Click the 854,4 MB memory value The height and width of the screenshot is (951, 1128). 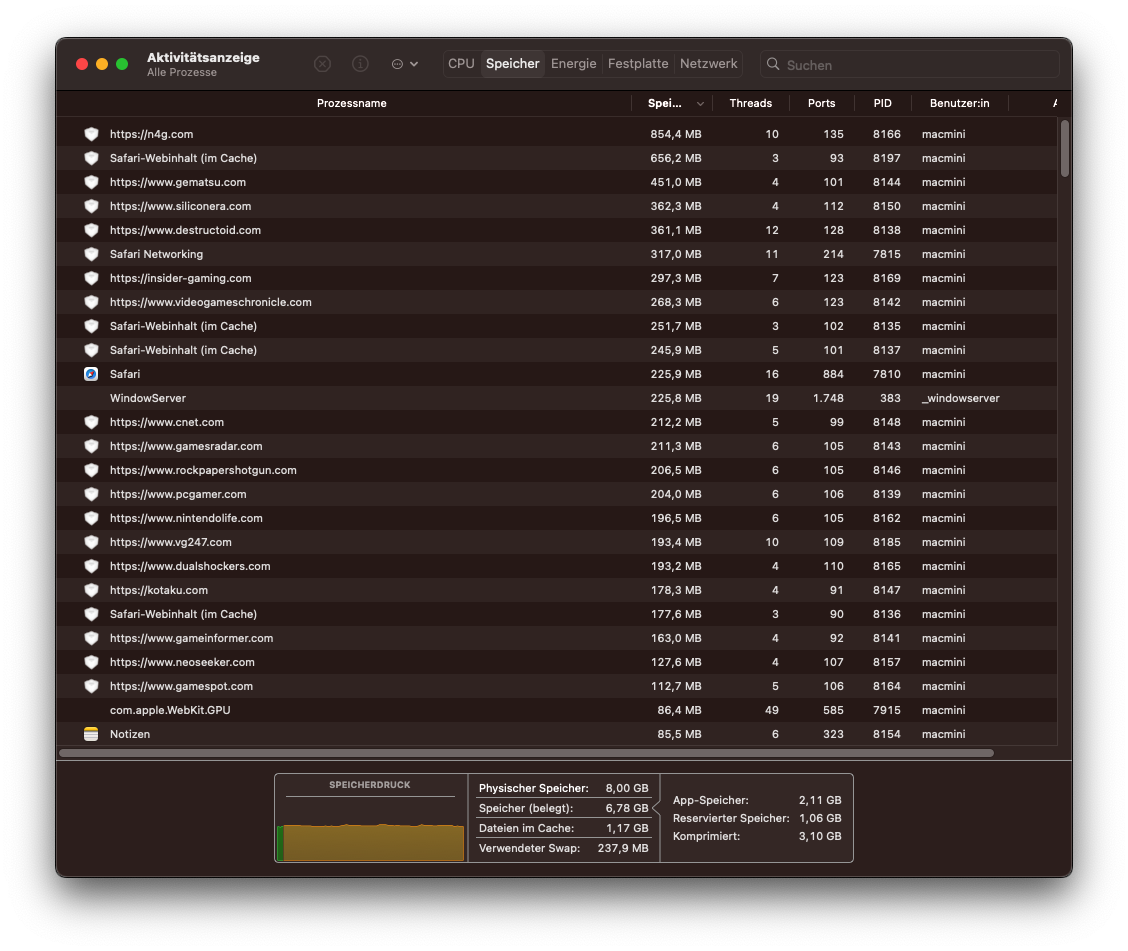click(676, 134)
